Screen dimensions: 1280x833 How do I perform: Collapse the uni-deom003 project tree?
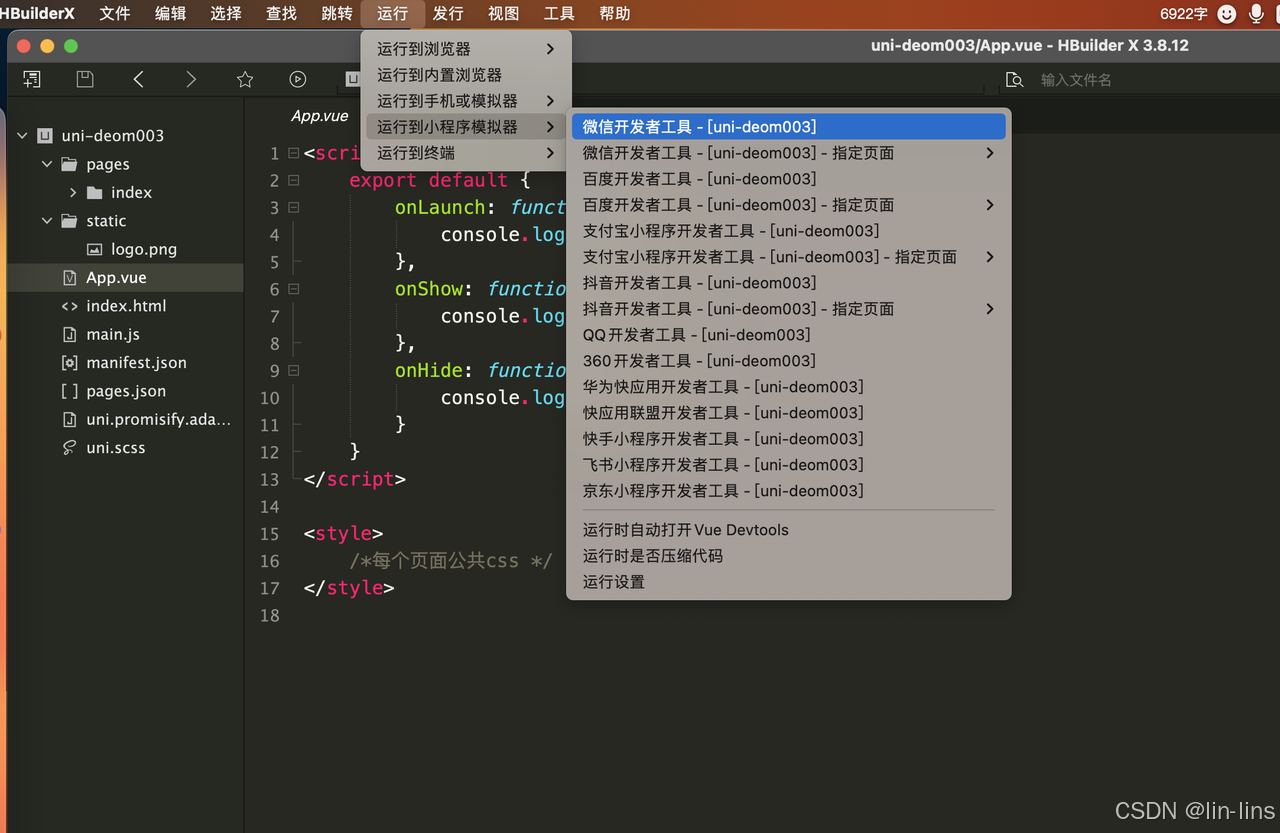point(21,135)
